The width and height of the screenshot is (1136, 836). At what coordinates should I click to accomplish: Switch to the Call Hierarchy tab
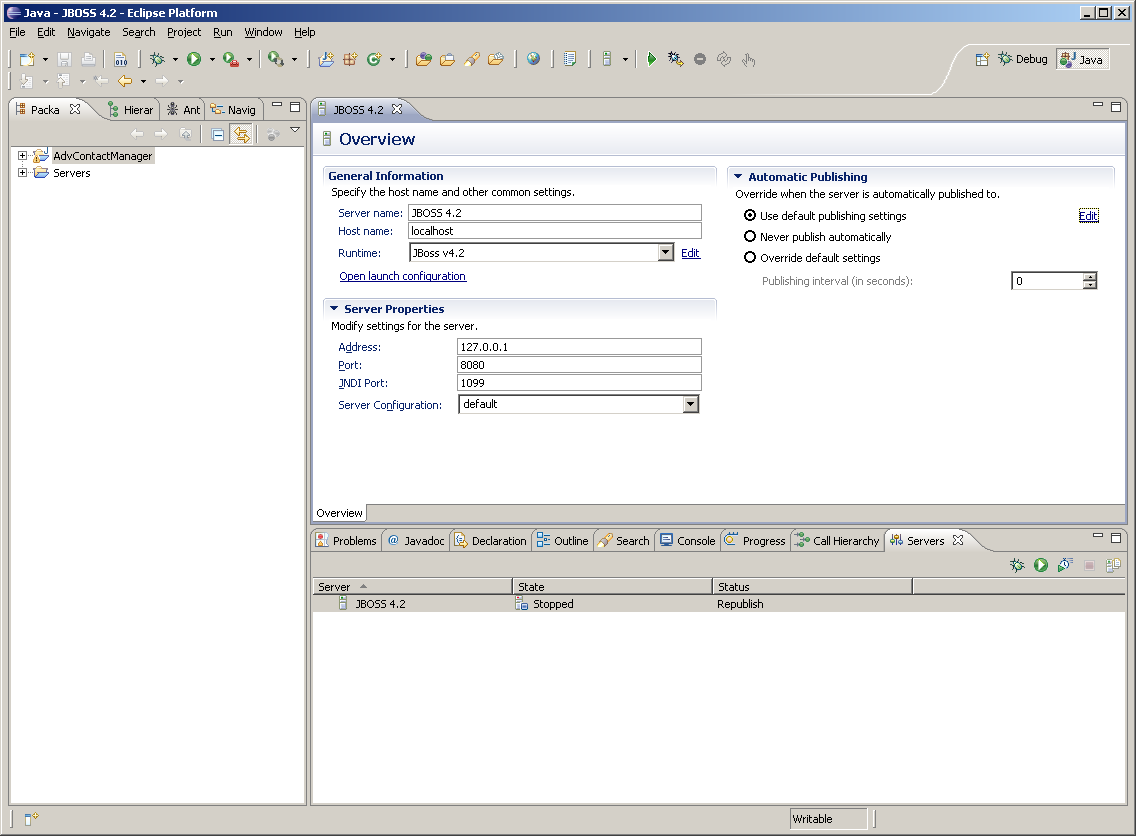pyautogui.click(x=837, y=540)
